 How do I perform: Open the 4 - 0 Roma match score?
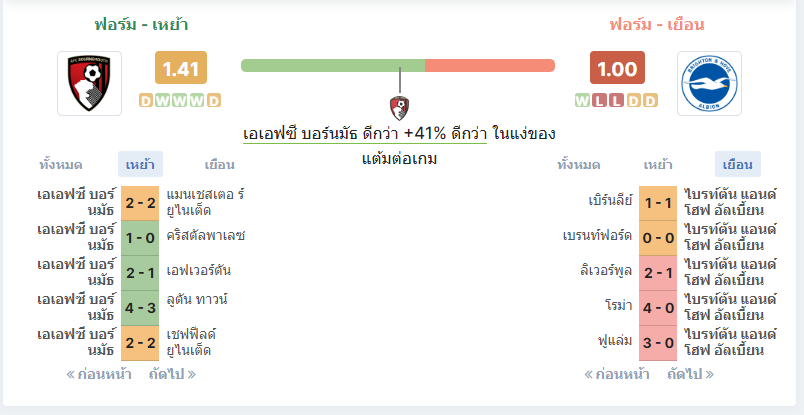click(658, 308)
